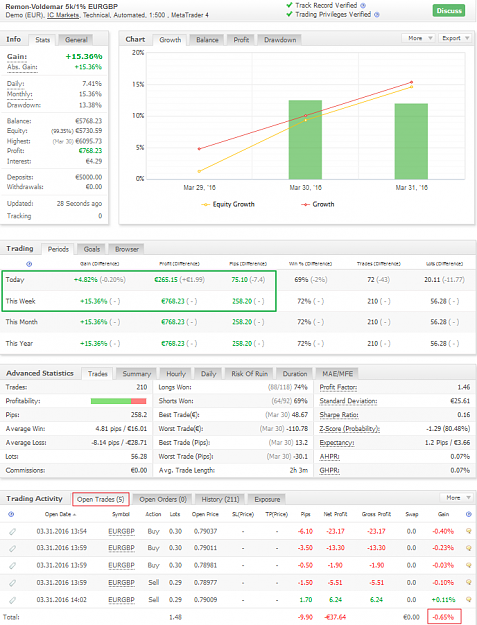Click comment icon on the -0.03% trade row
Screen dimensions: 477x625
pos(469,565)
